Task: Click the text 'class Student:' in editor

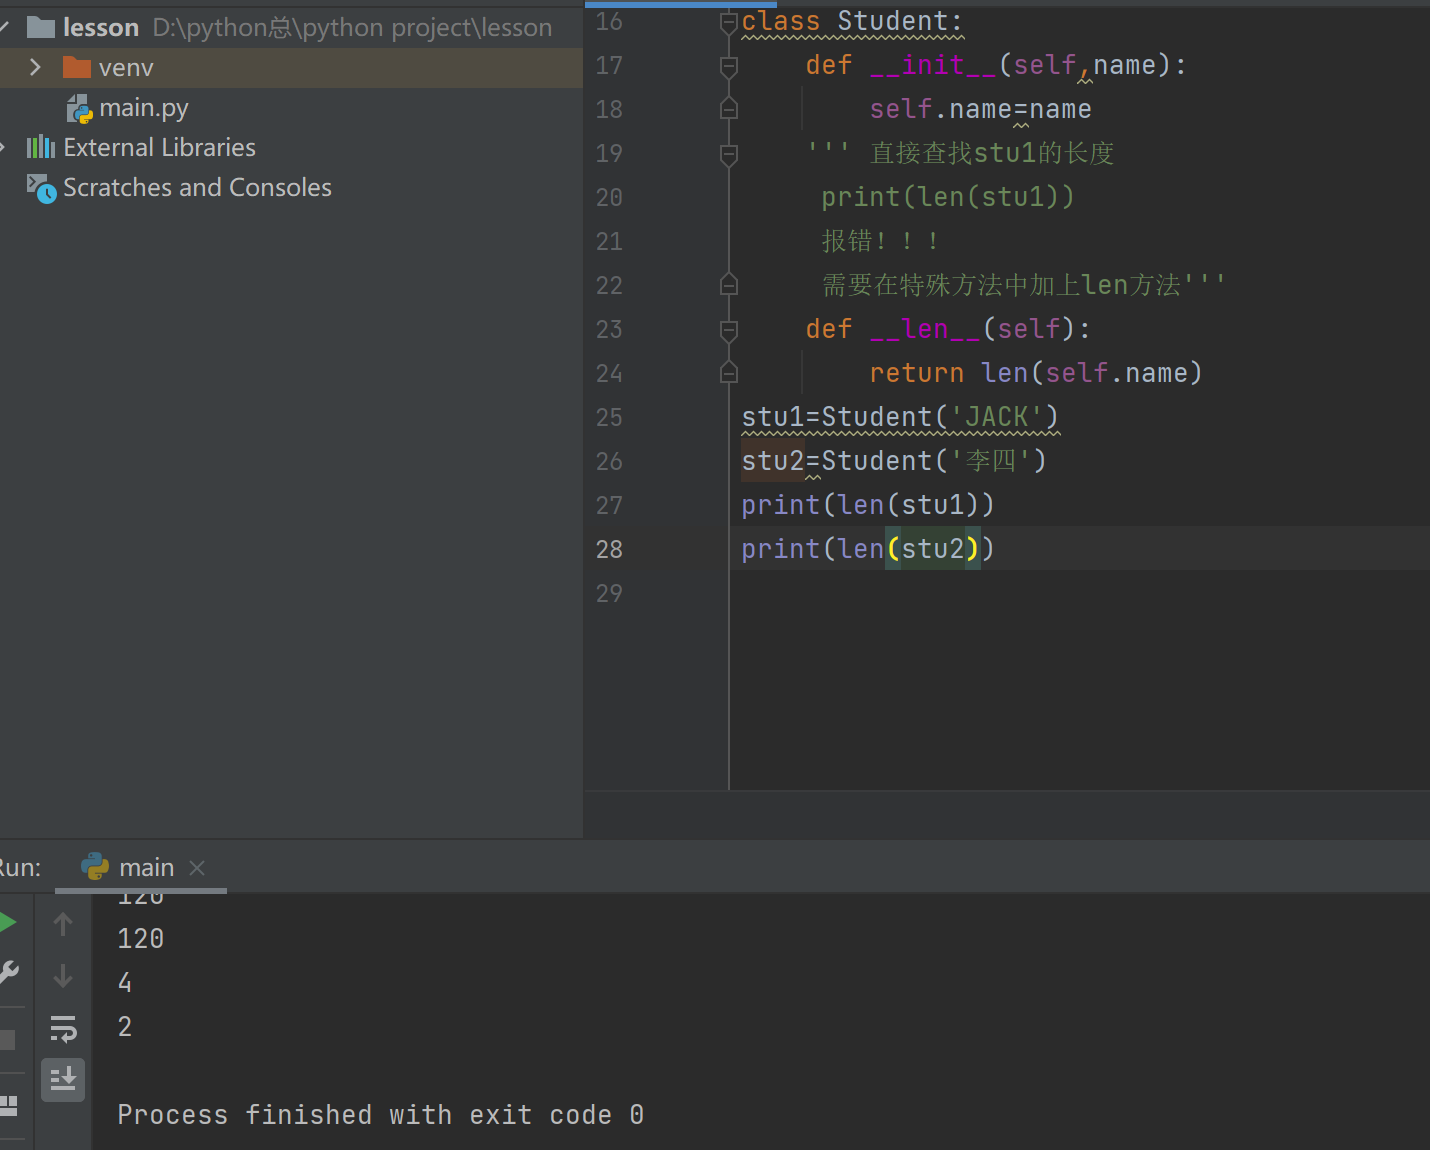Action: pos(852,21)
